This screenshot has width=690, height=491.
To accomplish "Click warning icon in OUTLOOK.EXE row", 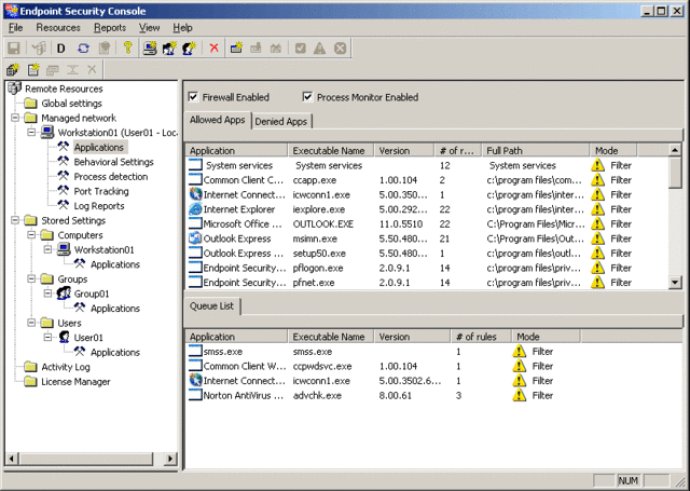I will point(598,224).
